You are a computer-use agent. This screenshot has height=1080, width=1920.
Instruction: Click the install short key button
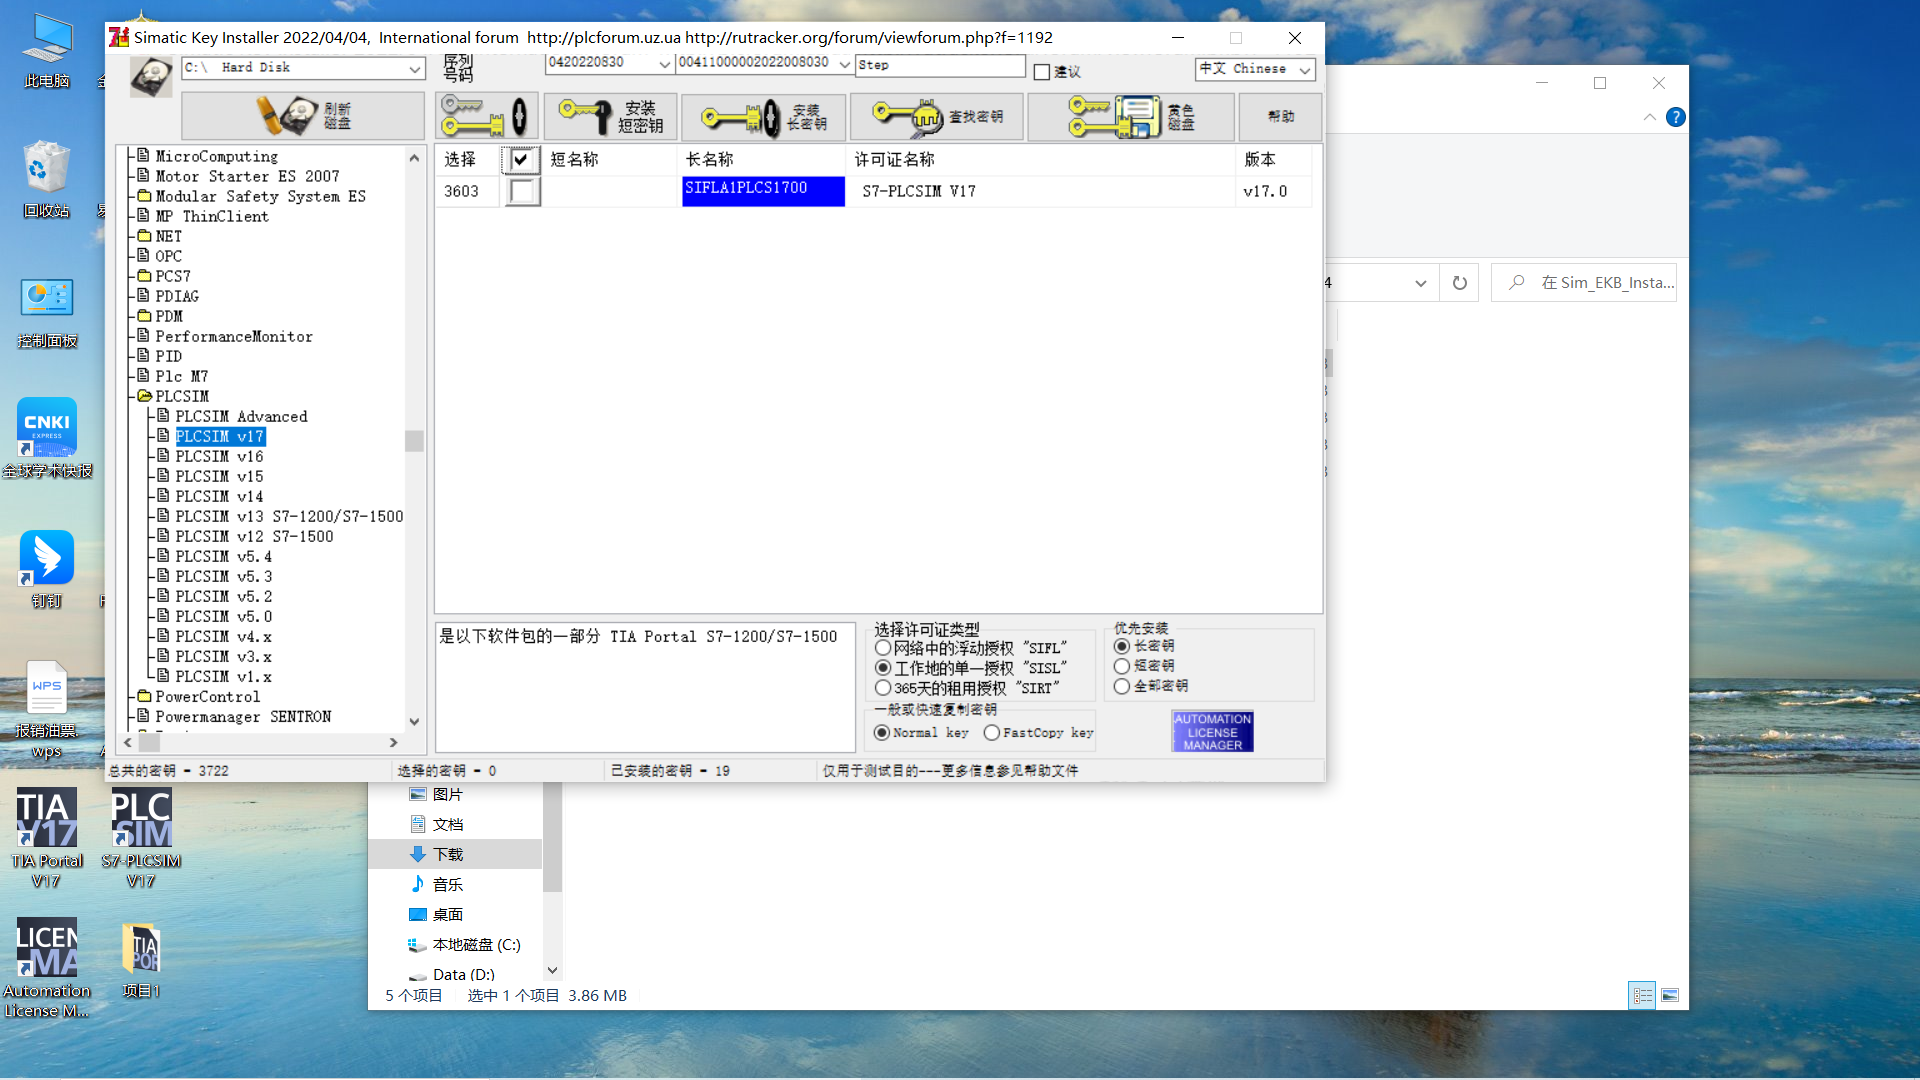(612, 116)
